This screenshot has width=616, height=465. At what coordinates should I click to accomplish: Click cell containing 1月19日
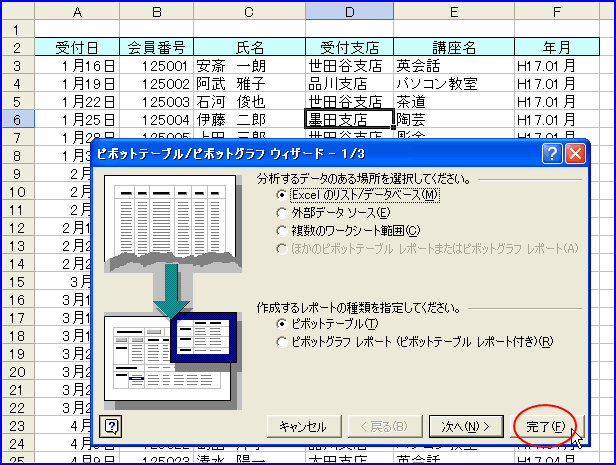coord(77,84)
